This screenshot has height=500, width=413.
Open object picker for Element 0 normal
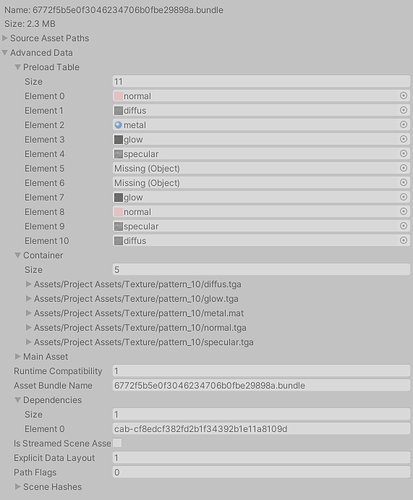click(403, 96)
